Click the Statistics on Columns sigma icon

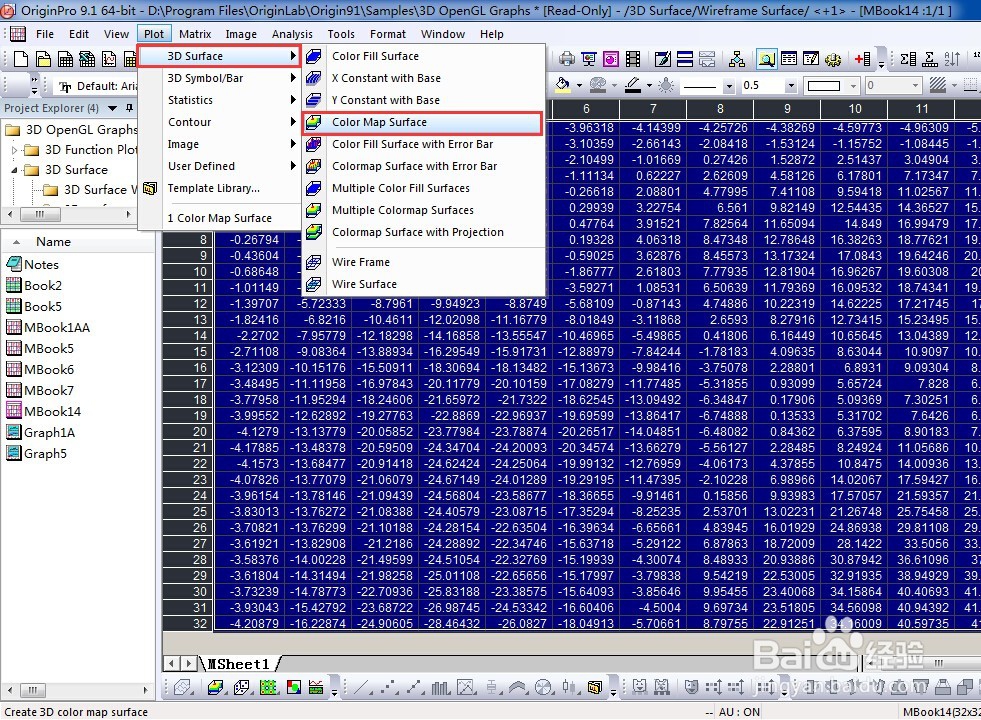click(908, 59)
